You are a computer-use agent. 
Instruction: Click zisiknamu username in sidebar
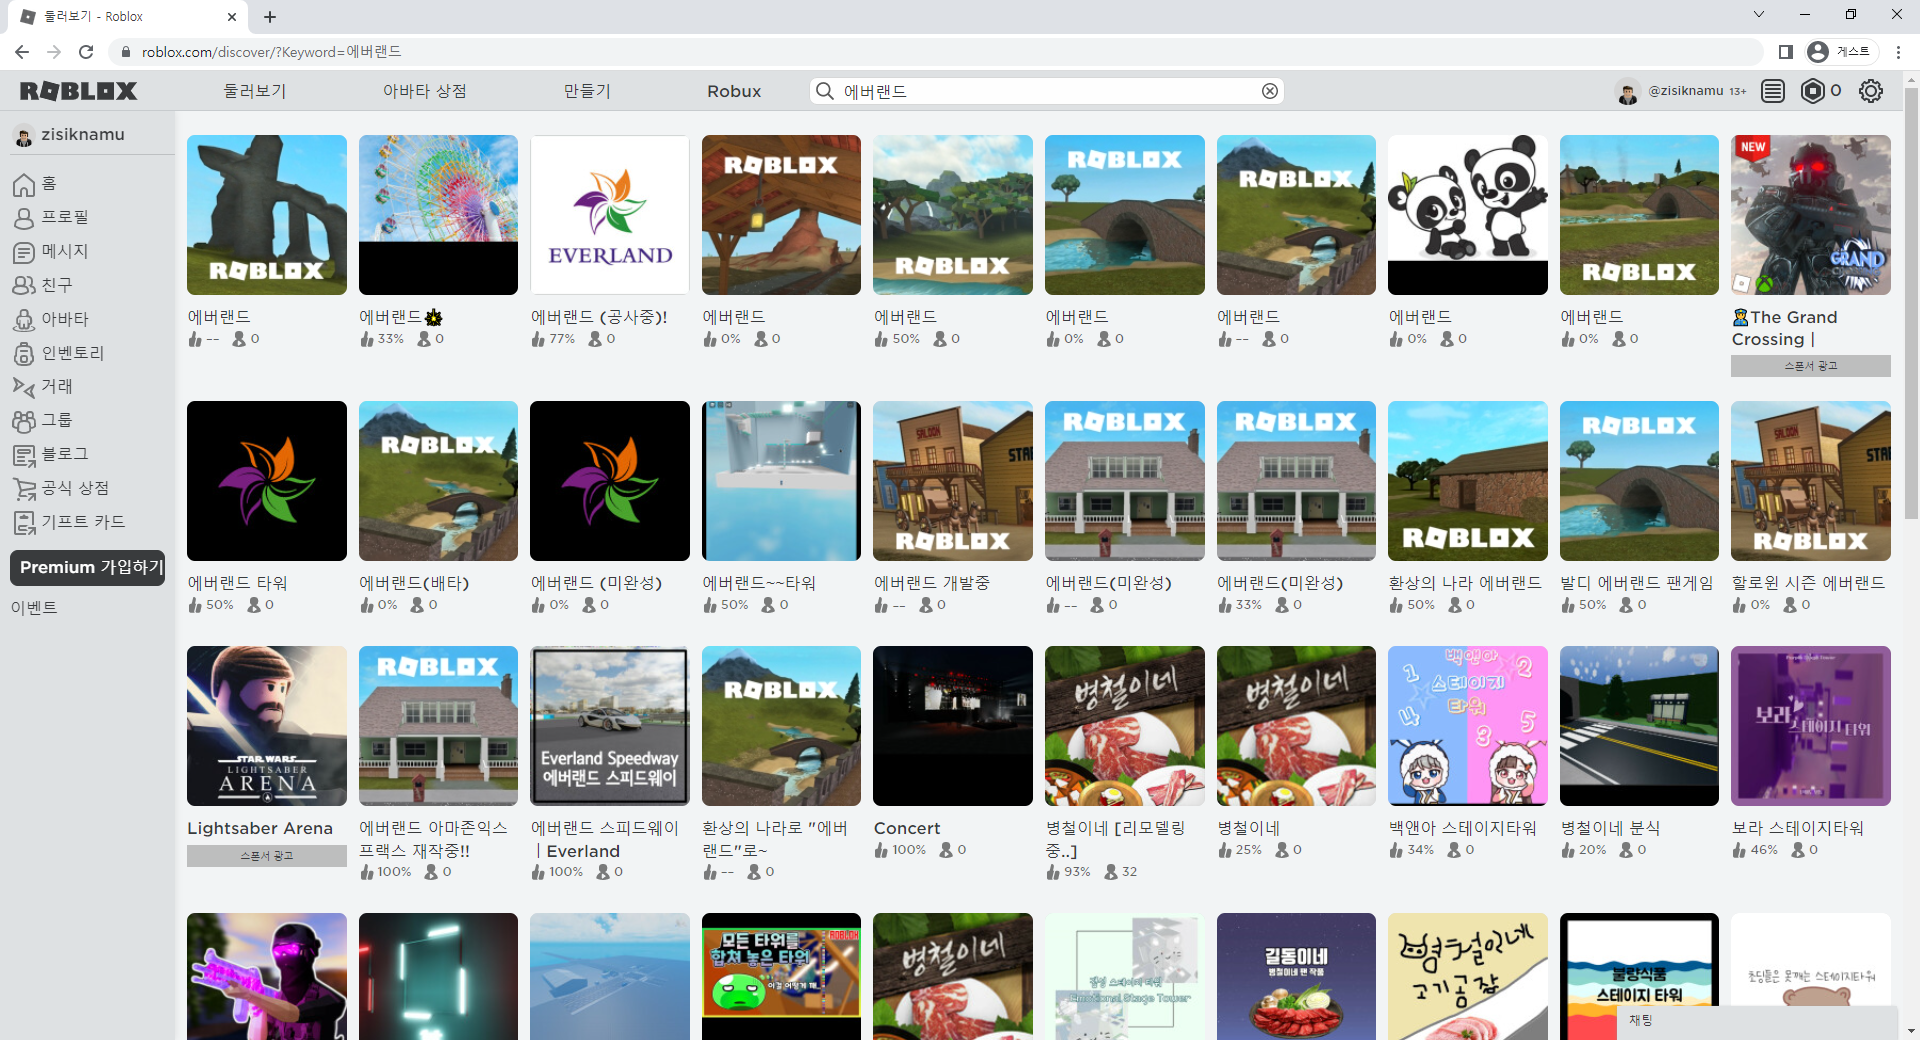[83, 134]
